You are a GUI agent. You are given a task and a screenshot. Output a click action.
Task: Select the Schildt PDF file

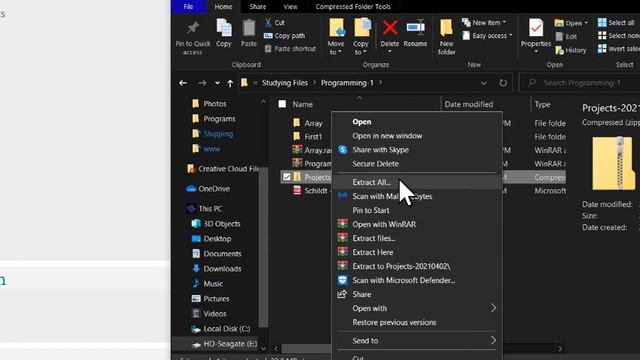coord(310,191)
